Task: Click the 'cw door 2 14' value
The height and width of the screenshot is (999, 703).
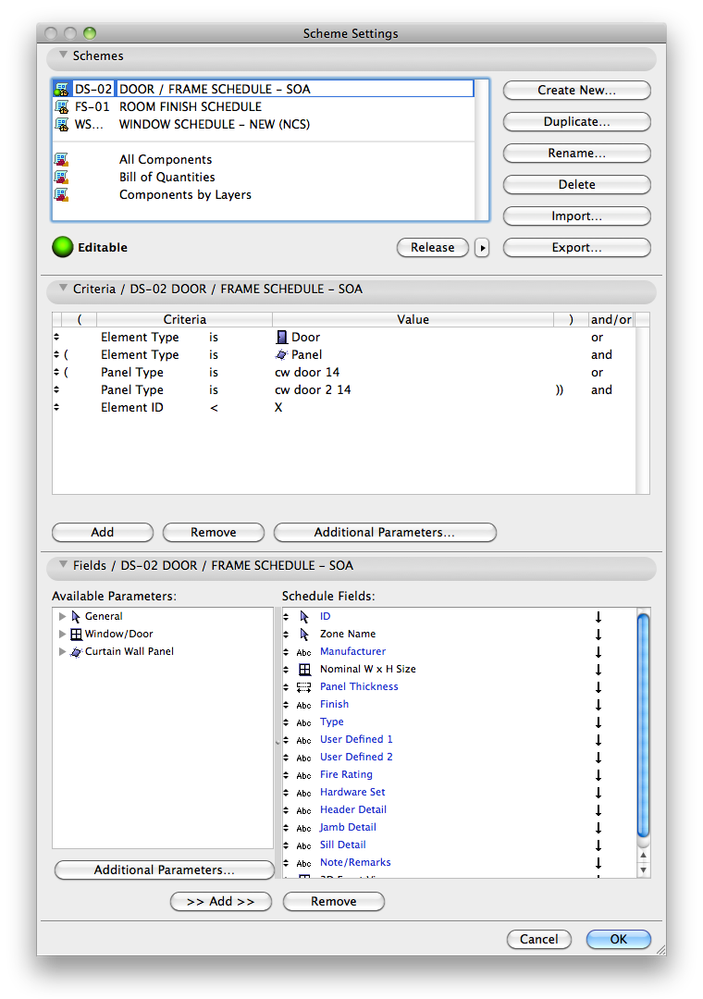Action: 313,390
